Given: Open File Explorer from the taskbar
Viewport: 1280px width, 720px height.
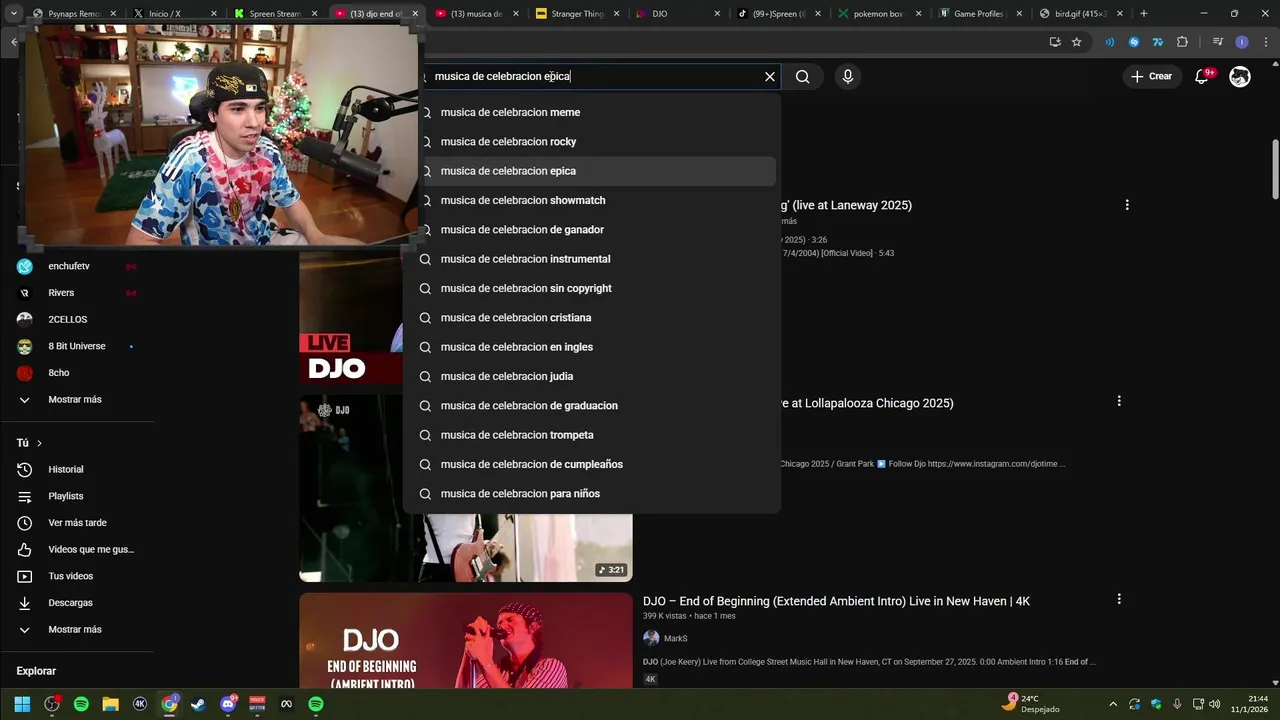Looking at the screenshot, I should pos(110,704).
